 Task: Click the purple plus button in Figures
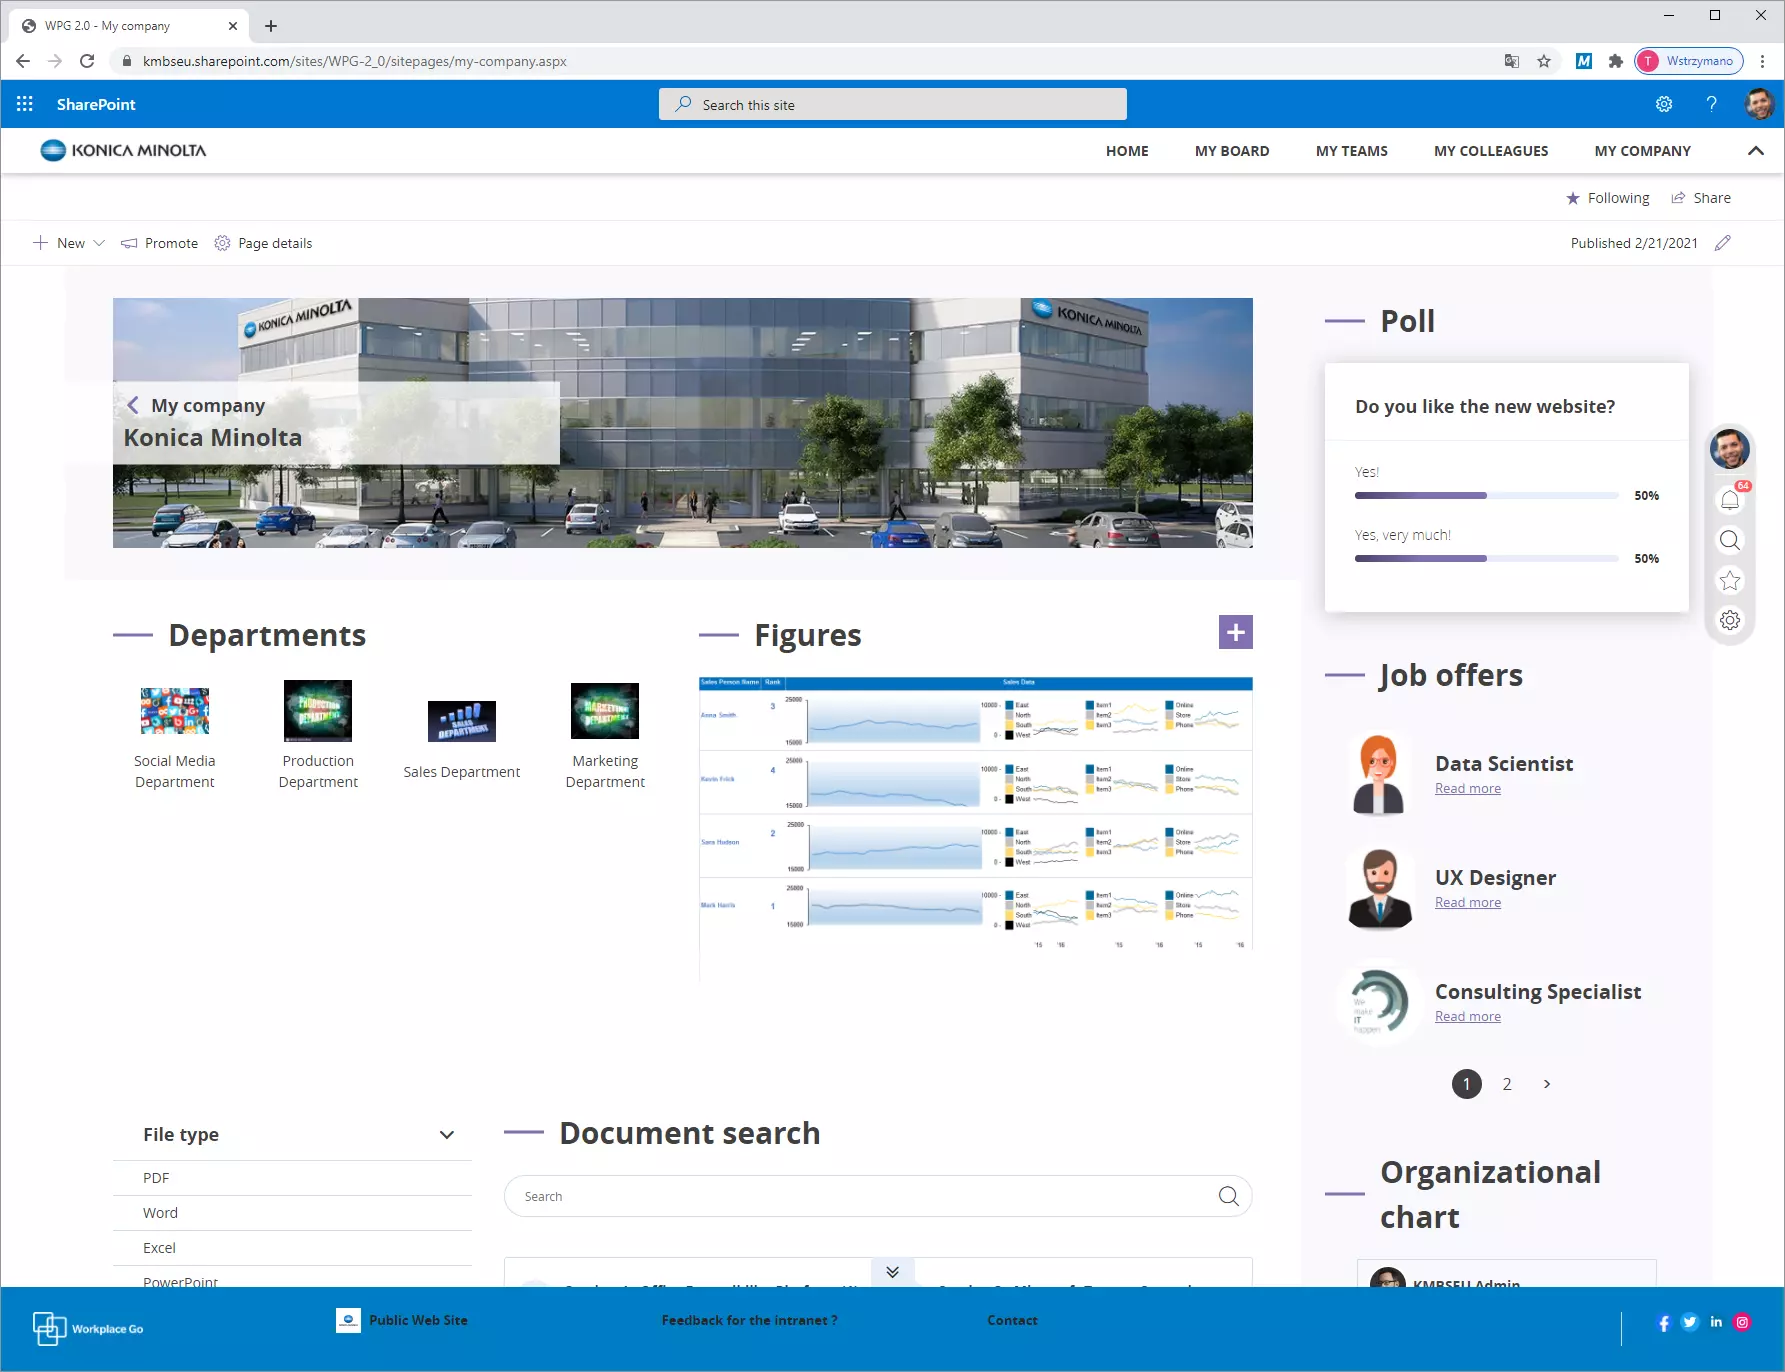click(1236, 632)
